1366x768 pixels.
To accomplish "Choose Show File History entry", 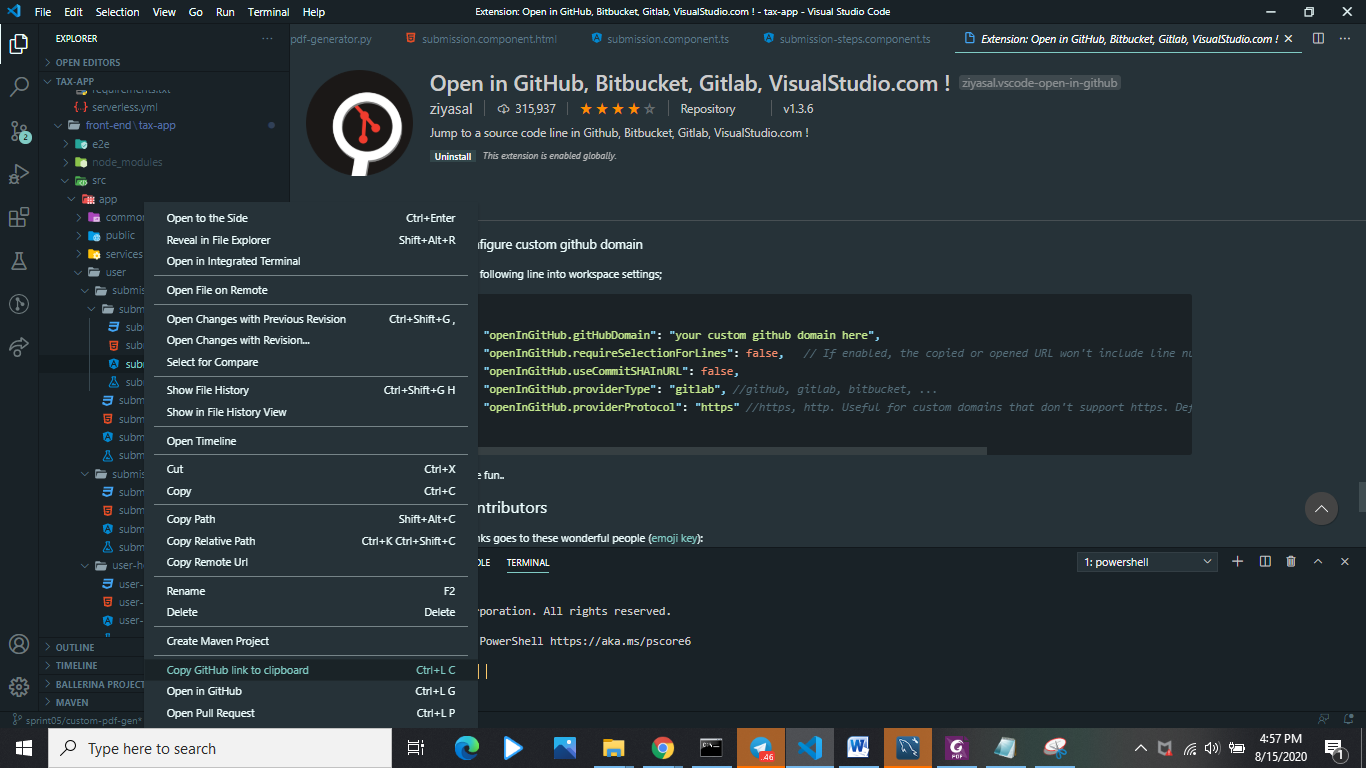I will pos(311,390).
